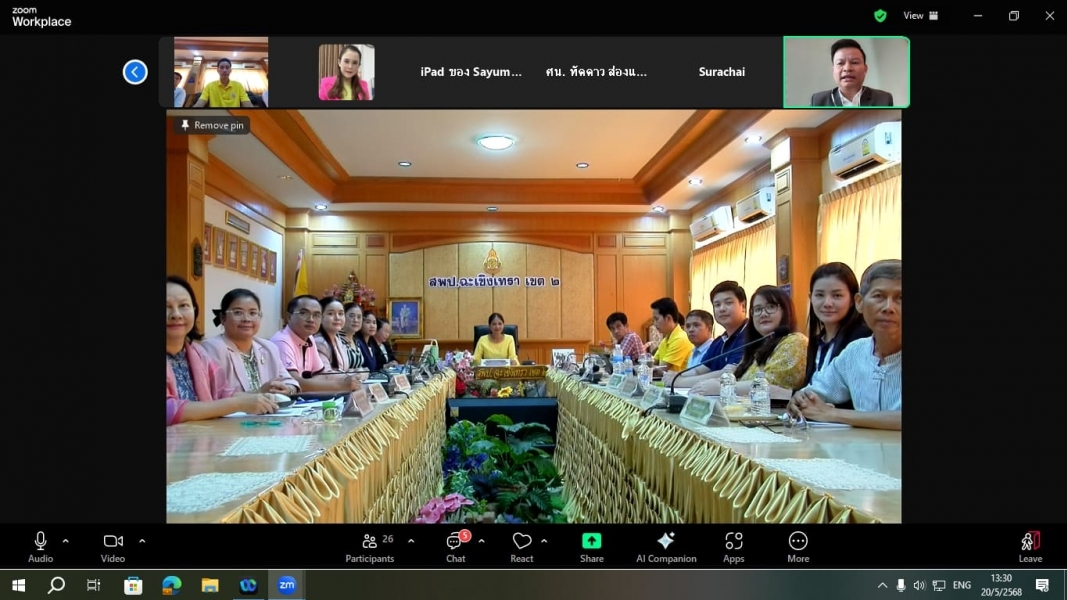Screen dimensions: 1067x600
Task: Click microphone tray icon
Action: 900,585
